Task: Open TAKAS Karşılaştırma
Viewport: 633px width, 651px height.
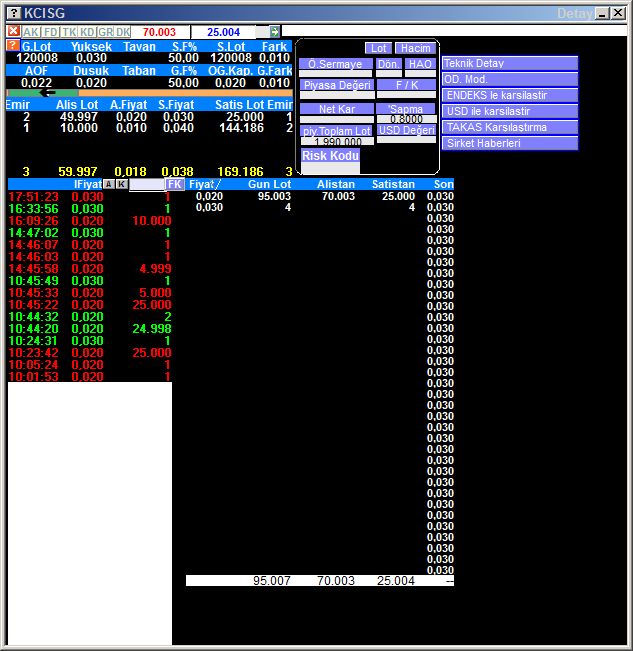Action: click(x=510, y=127)
